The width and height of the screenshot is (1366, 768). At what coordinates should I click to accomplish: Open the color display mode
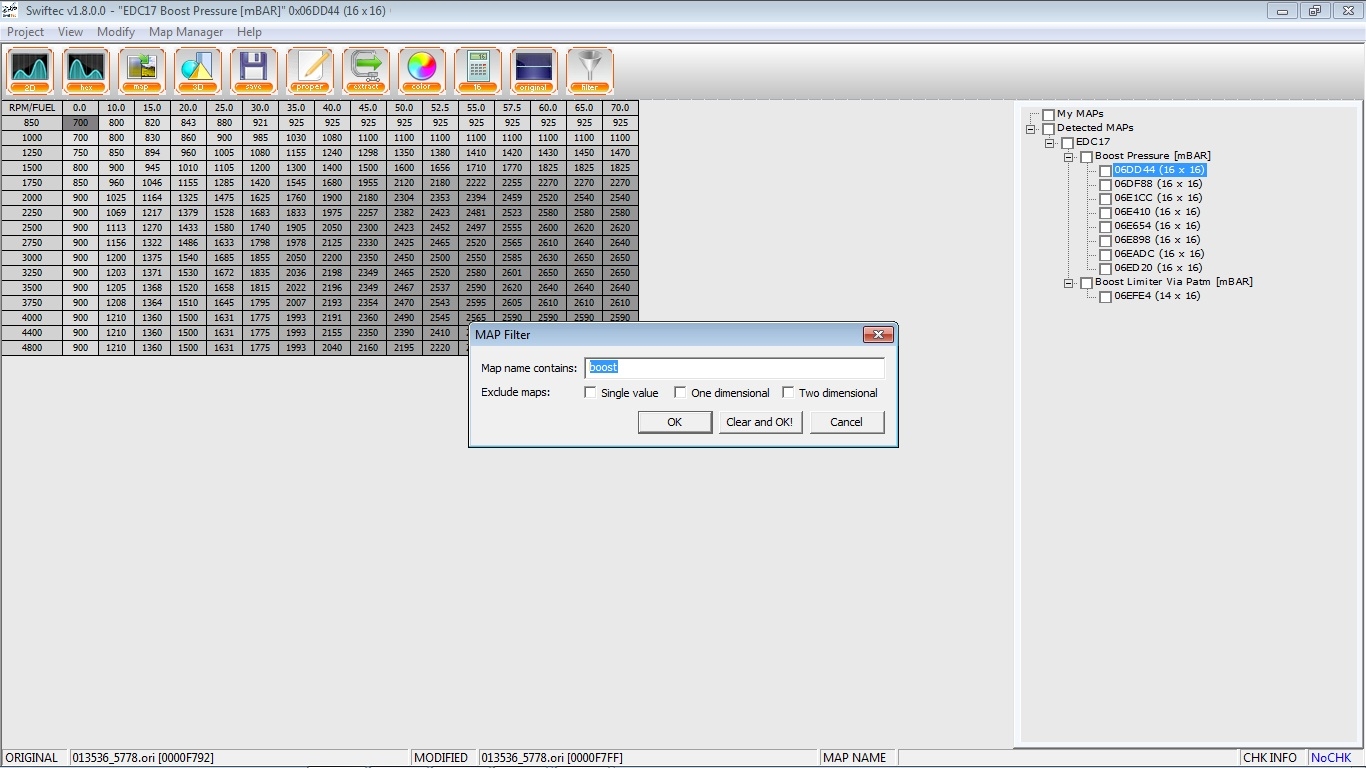421,70
